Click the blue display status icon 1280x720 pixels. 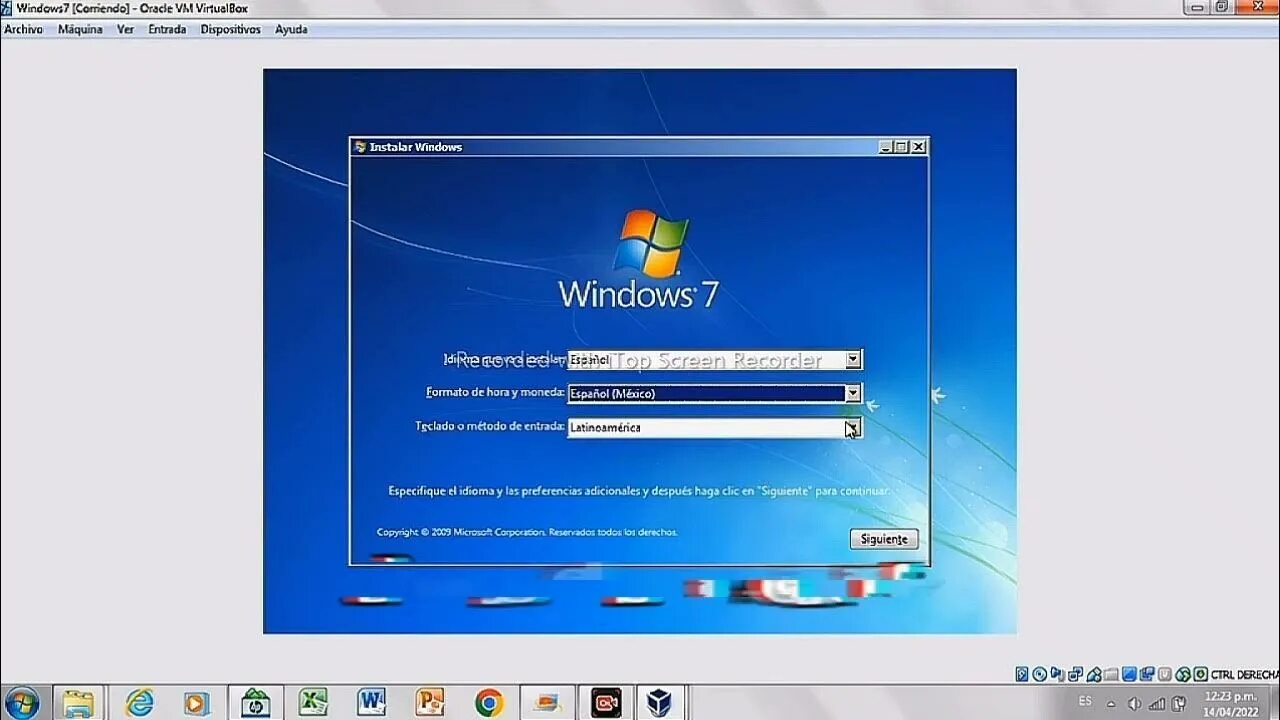tap(1129, 674)
